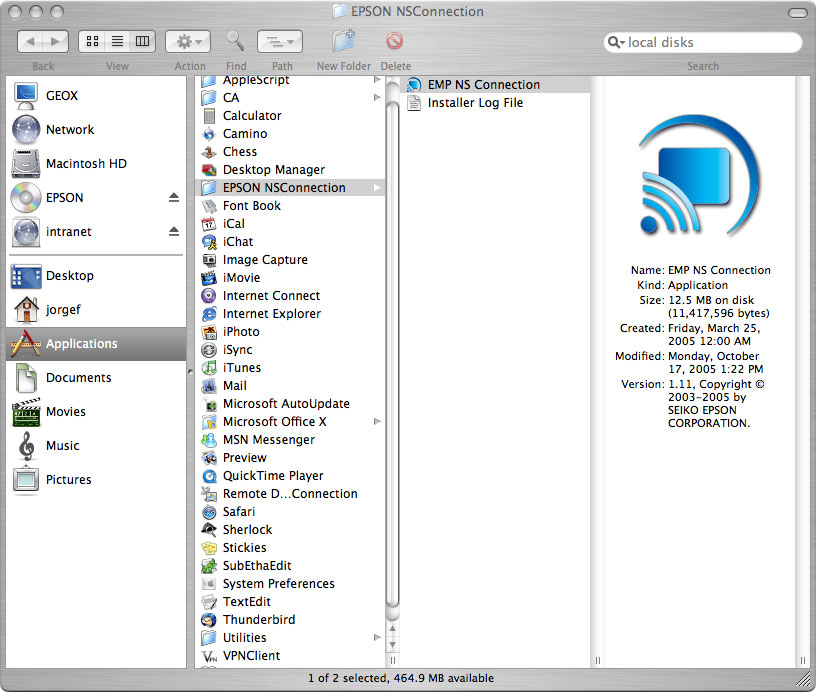
Task: Open Music in the sidebar
Action: coord(96,446)
